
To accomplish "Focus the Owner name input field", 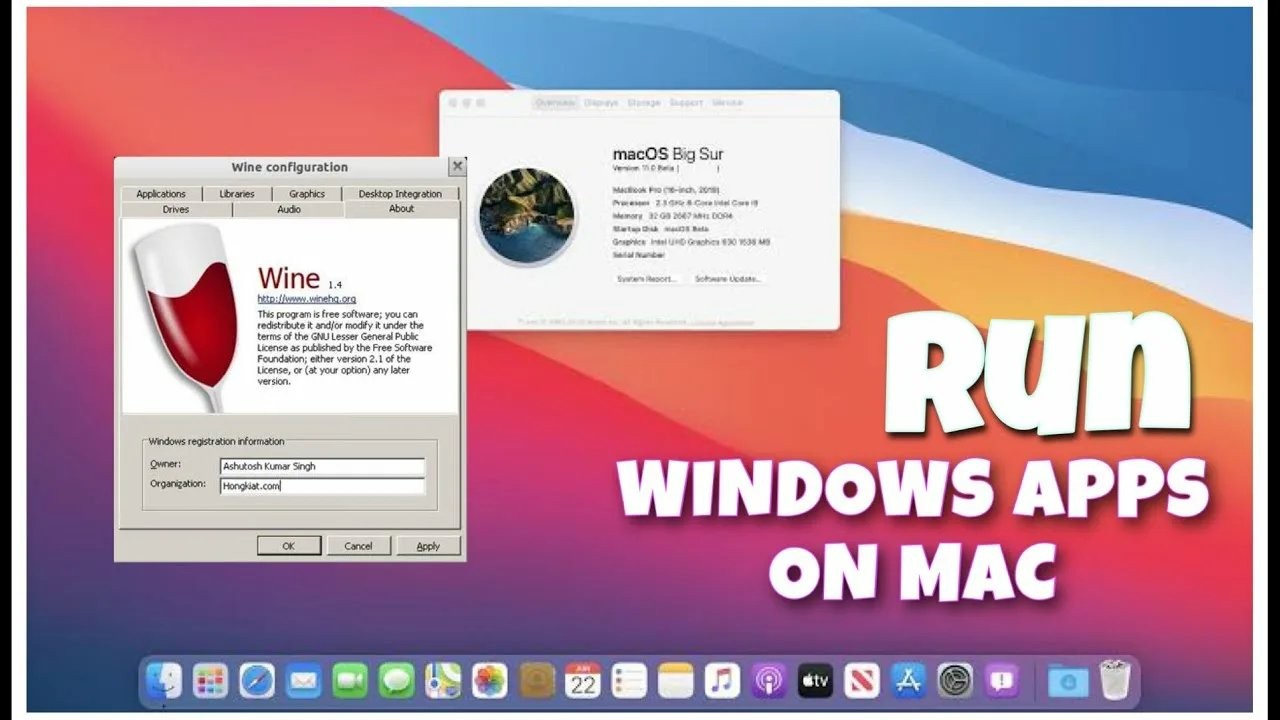I will pyautogui.click(x=322, y=466).
